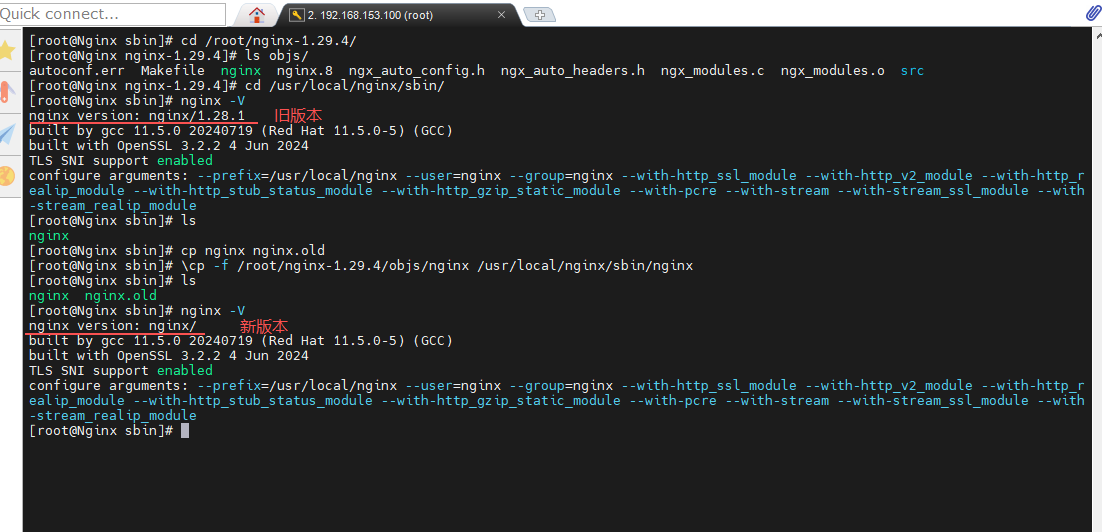Open the Macros sidebar paper plane icon
The height and width of the screenshot is (532, 1102).
pos(7,134)
